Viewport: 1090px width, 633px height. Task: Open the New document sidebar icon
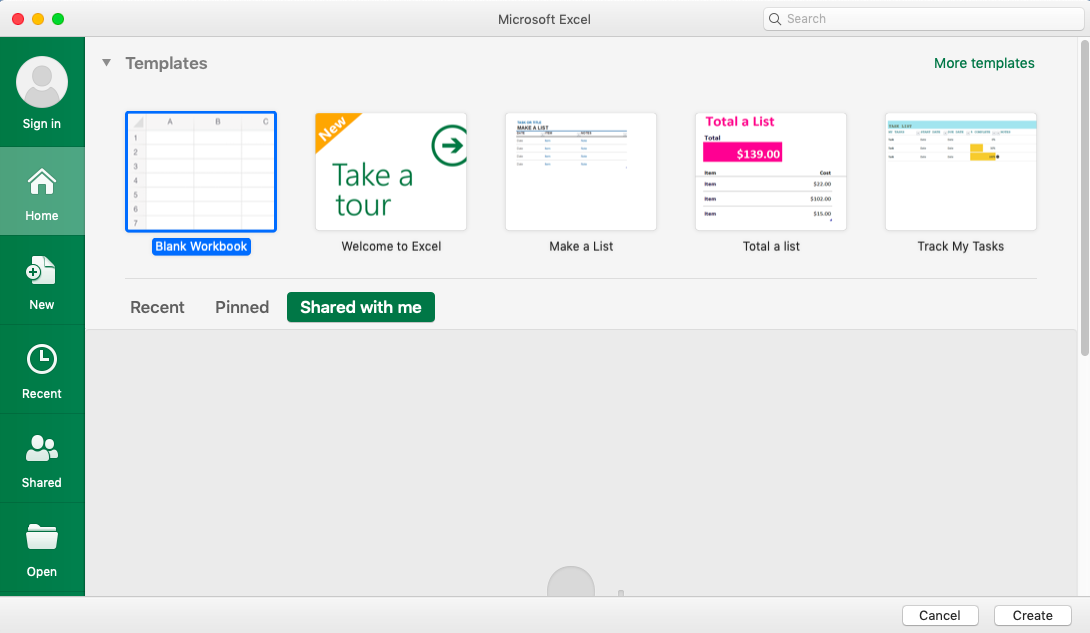tap(41, 271)
